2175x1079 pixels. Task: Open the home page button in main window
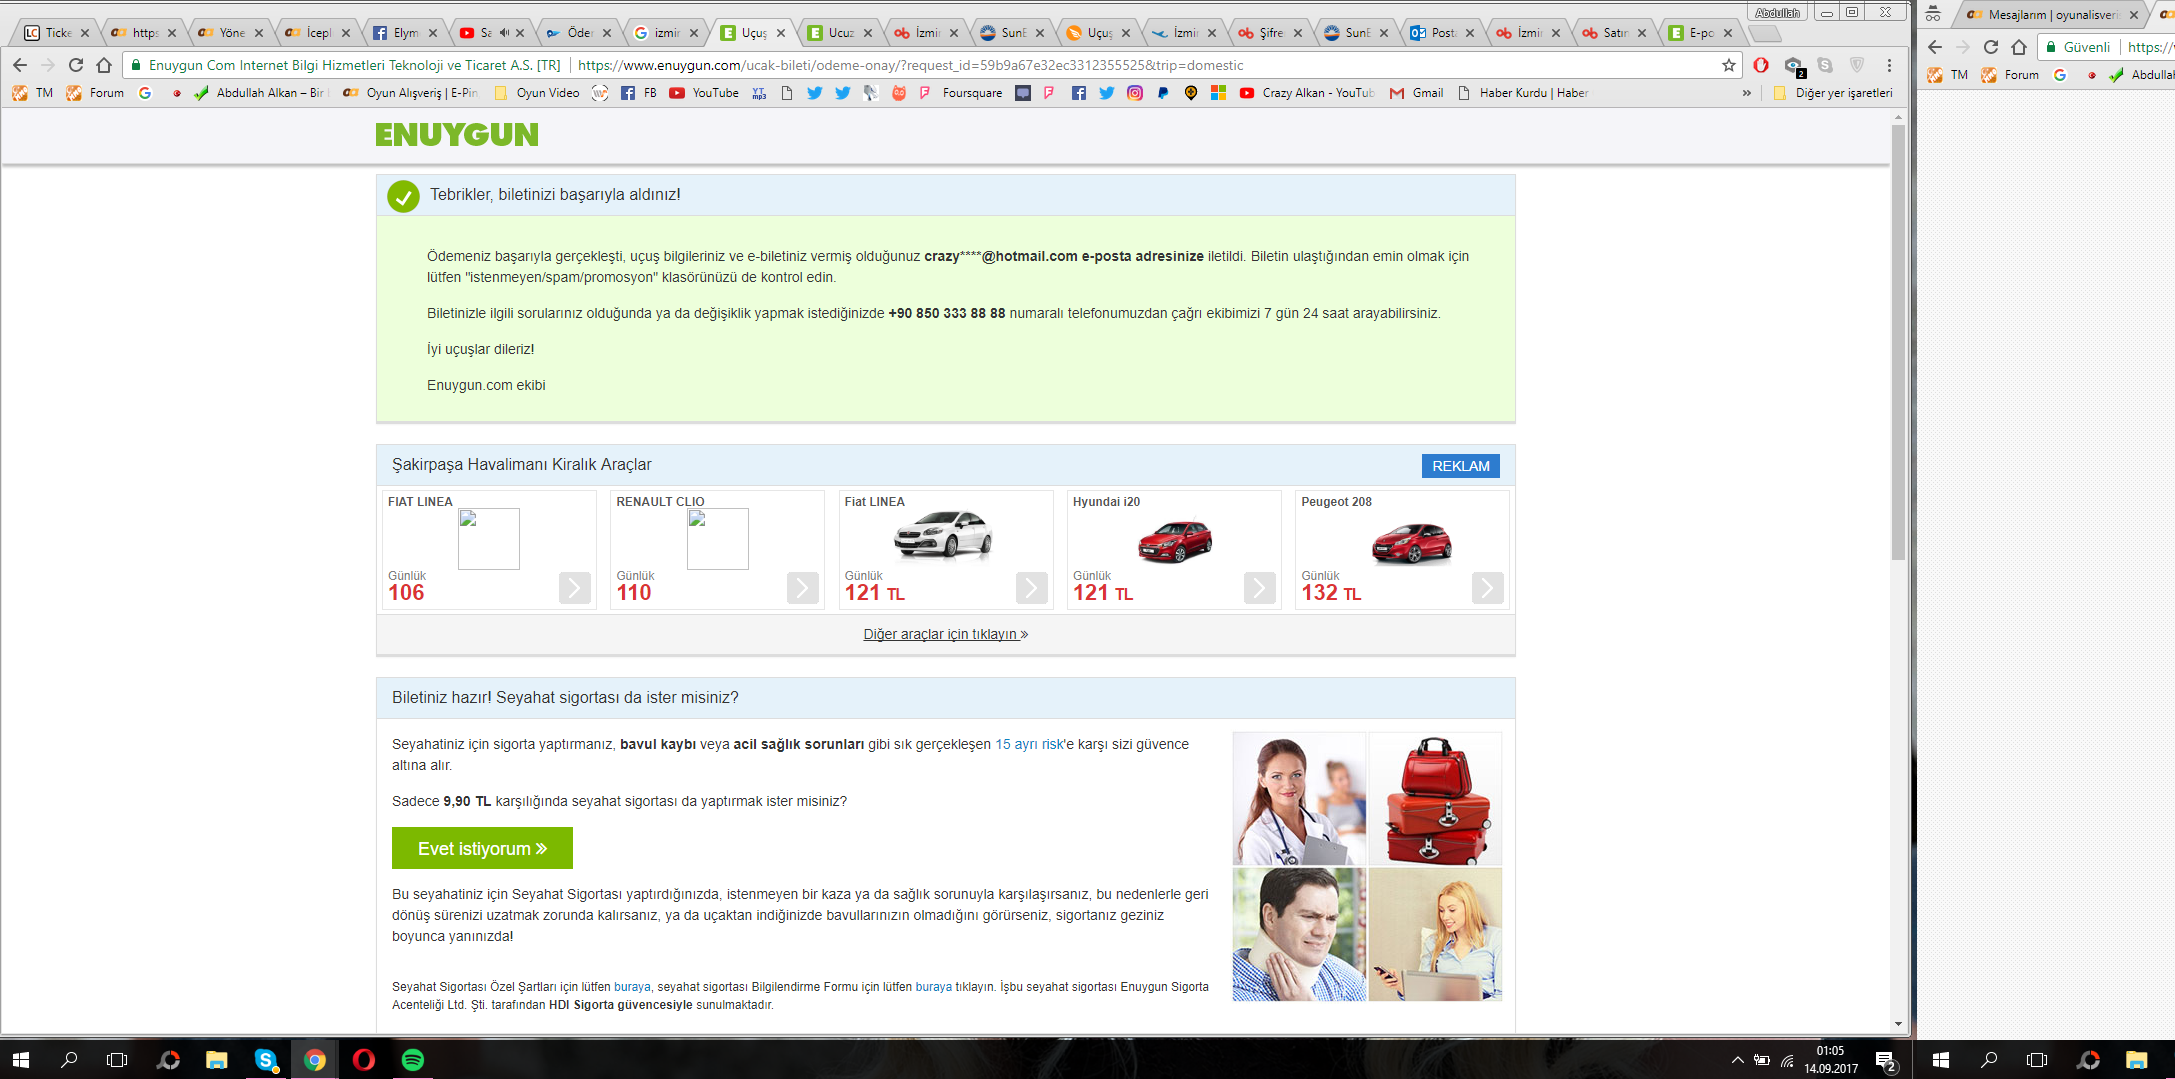(104, 65)
